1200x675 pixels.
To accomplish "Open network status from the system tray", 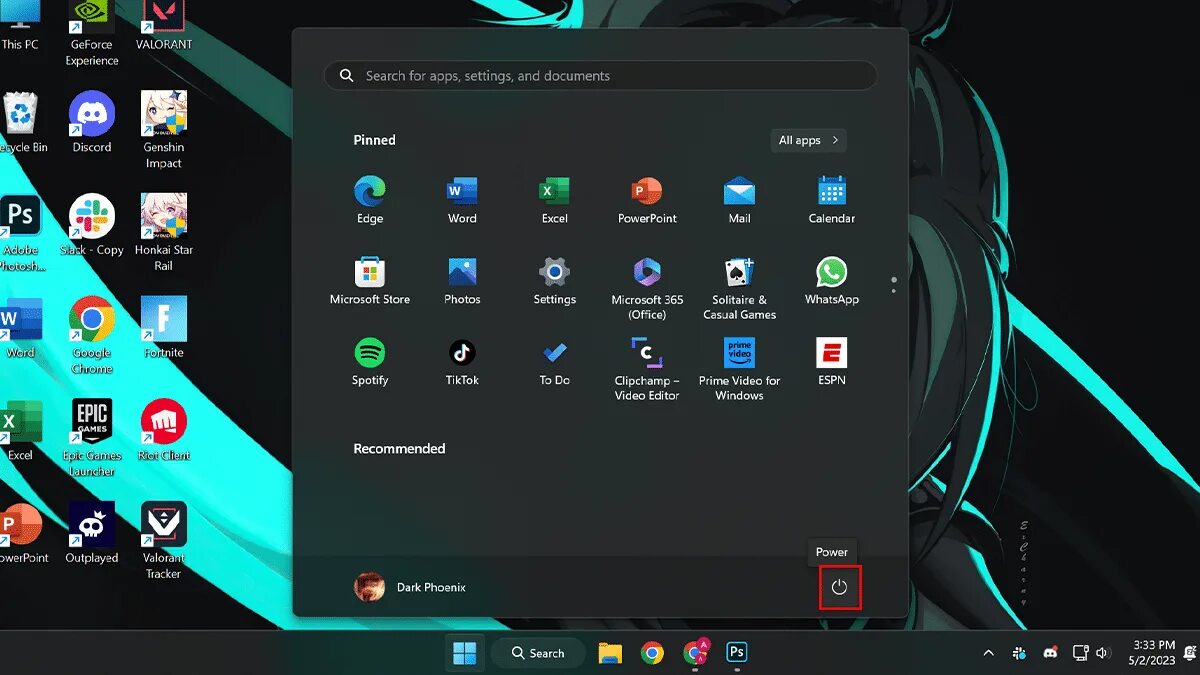I will click(x=1081, y=653).
